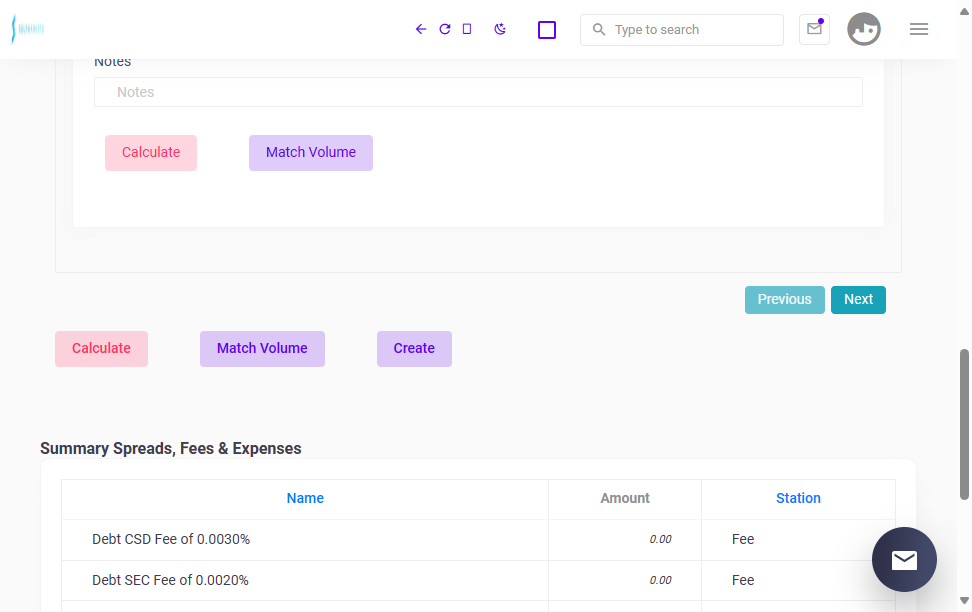Screen dimensions: 972x612
Task: Go to Next step
Action: (858, 299)
